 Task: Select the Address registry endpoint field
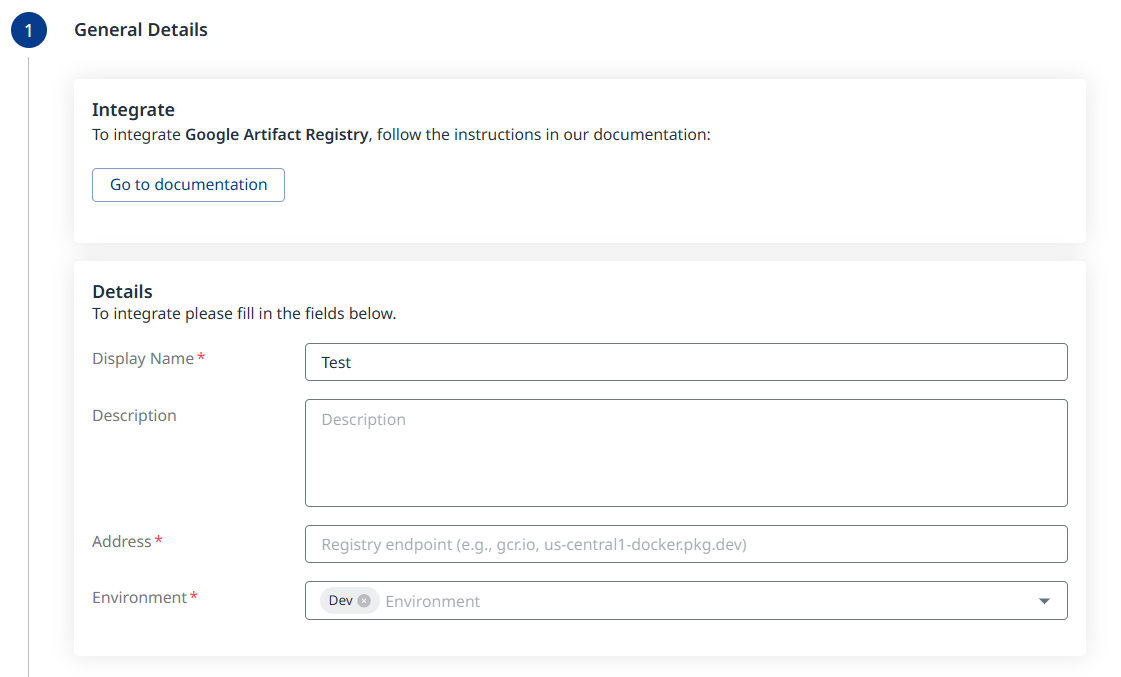686,544
